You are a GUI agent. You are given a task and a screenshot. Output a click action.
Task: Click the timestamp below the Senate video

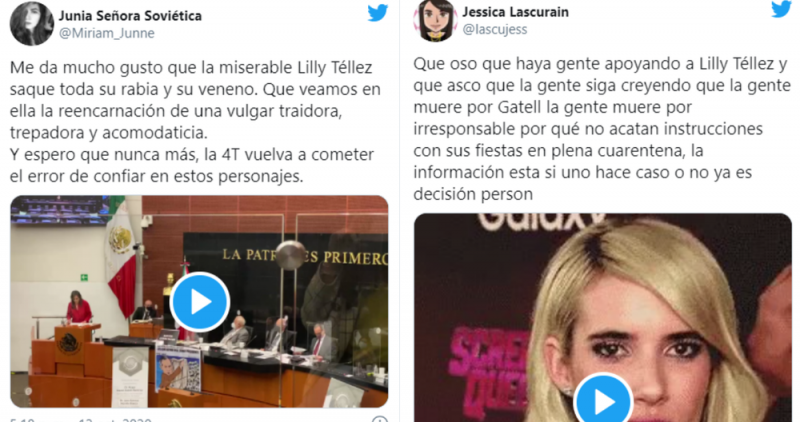81,419
